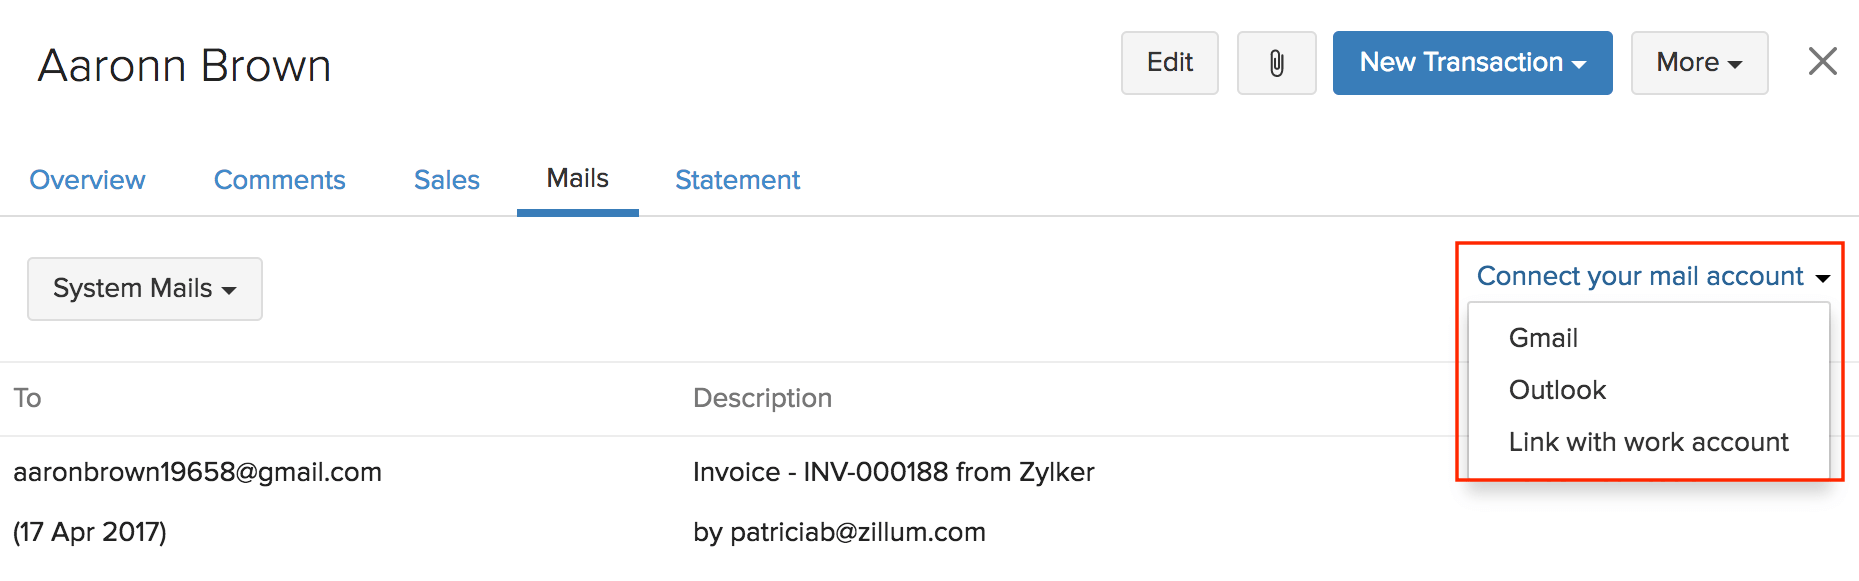Open the System Mails filter dropdown

(x=144, y=289)
